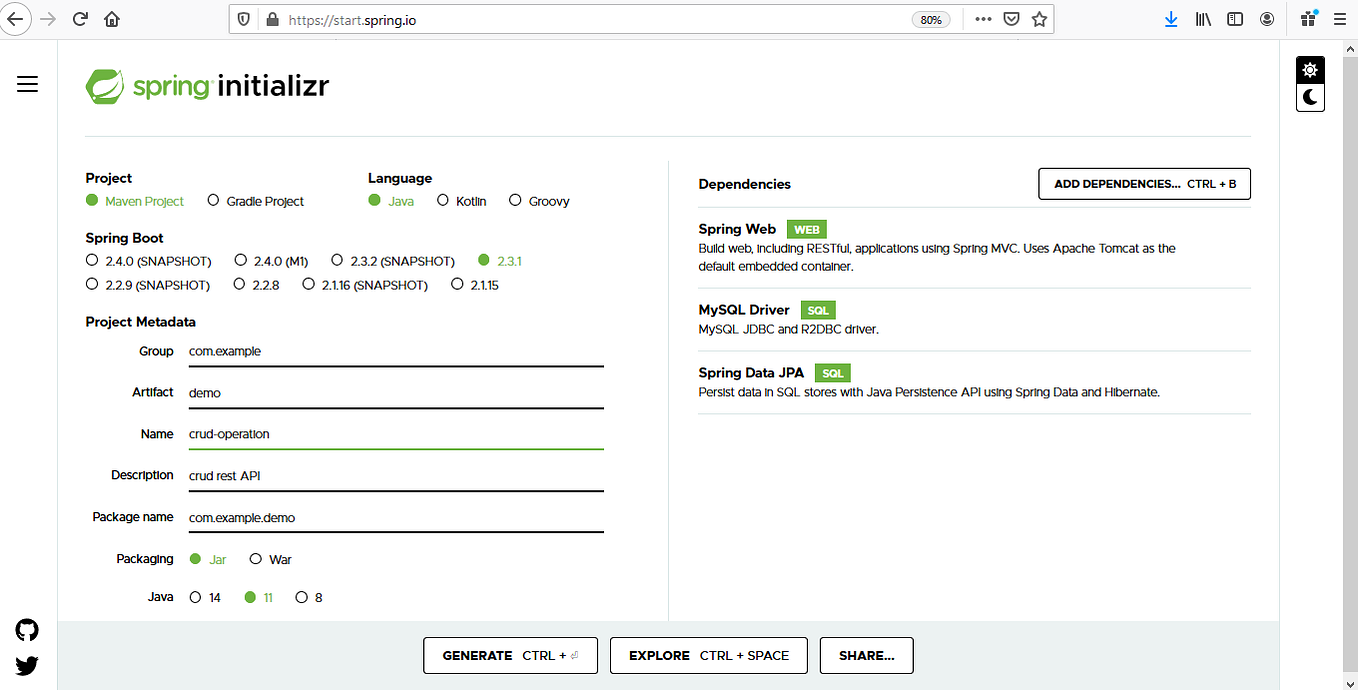1358x690 pixels.
Task: Open the site navigation hamburger menu
Action: (x=27, y=84)
